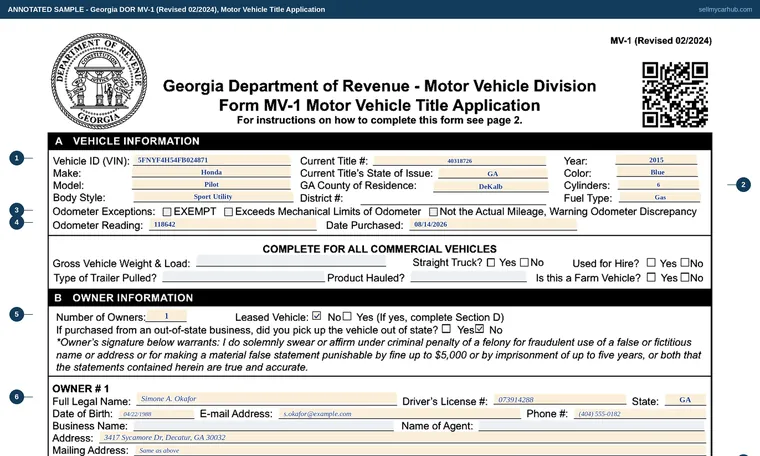Check out-of-state pickup Yes box
The image size is (760, 456).
pos(446,329)
